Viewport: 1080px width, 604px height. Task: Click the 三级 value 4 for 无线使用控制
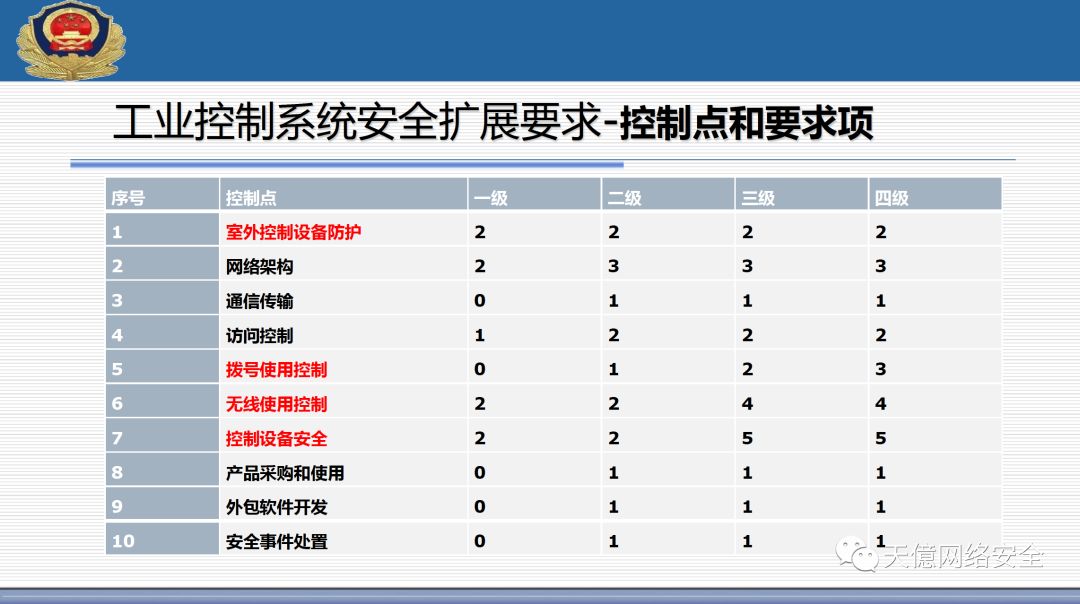point(747,404)
